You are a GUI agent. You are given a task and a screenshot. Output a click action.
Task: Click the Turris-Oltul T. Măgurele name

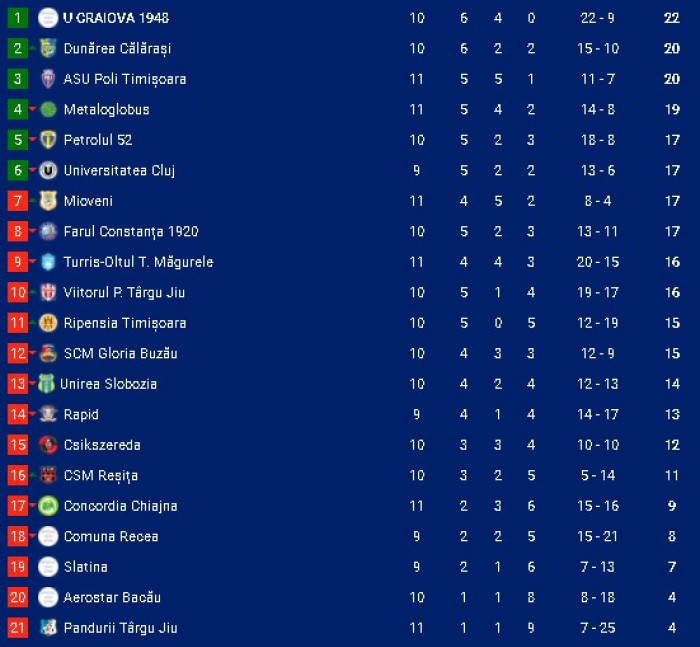[138, 262]
